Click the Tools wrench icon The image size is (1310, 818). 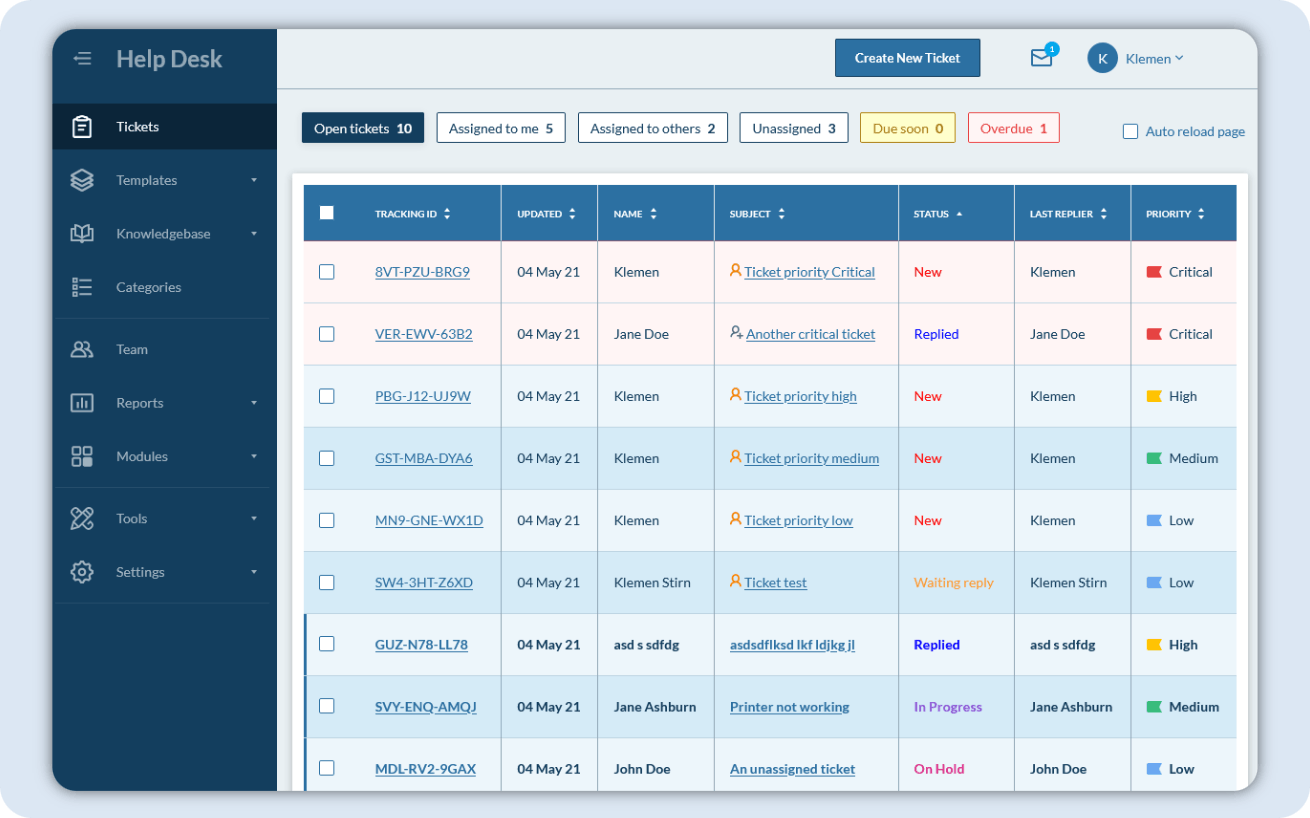point(82,518)
